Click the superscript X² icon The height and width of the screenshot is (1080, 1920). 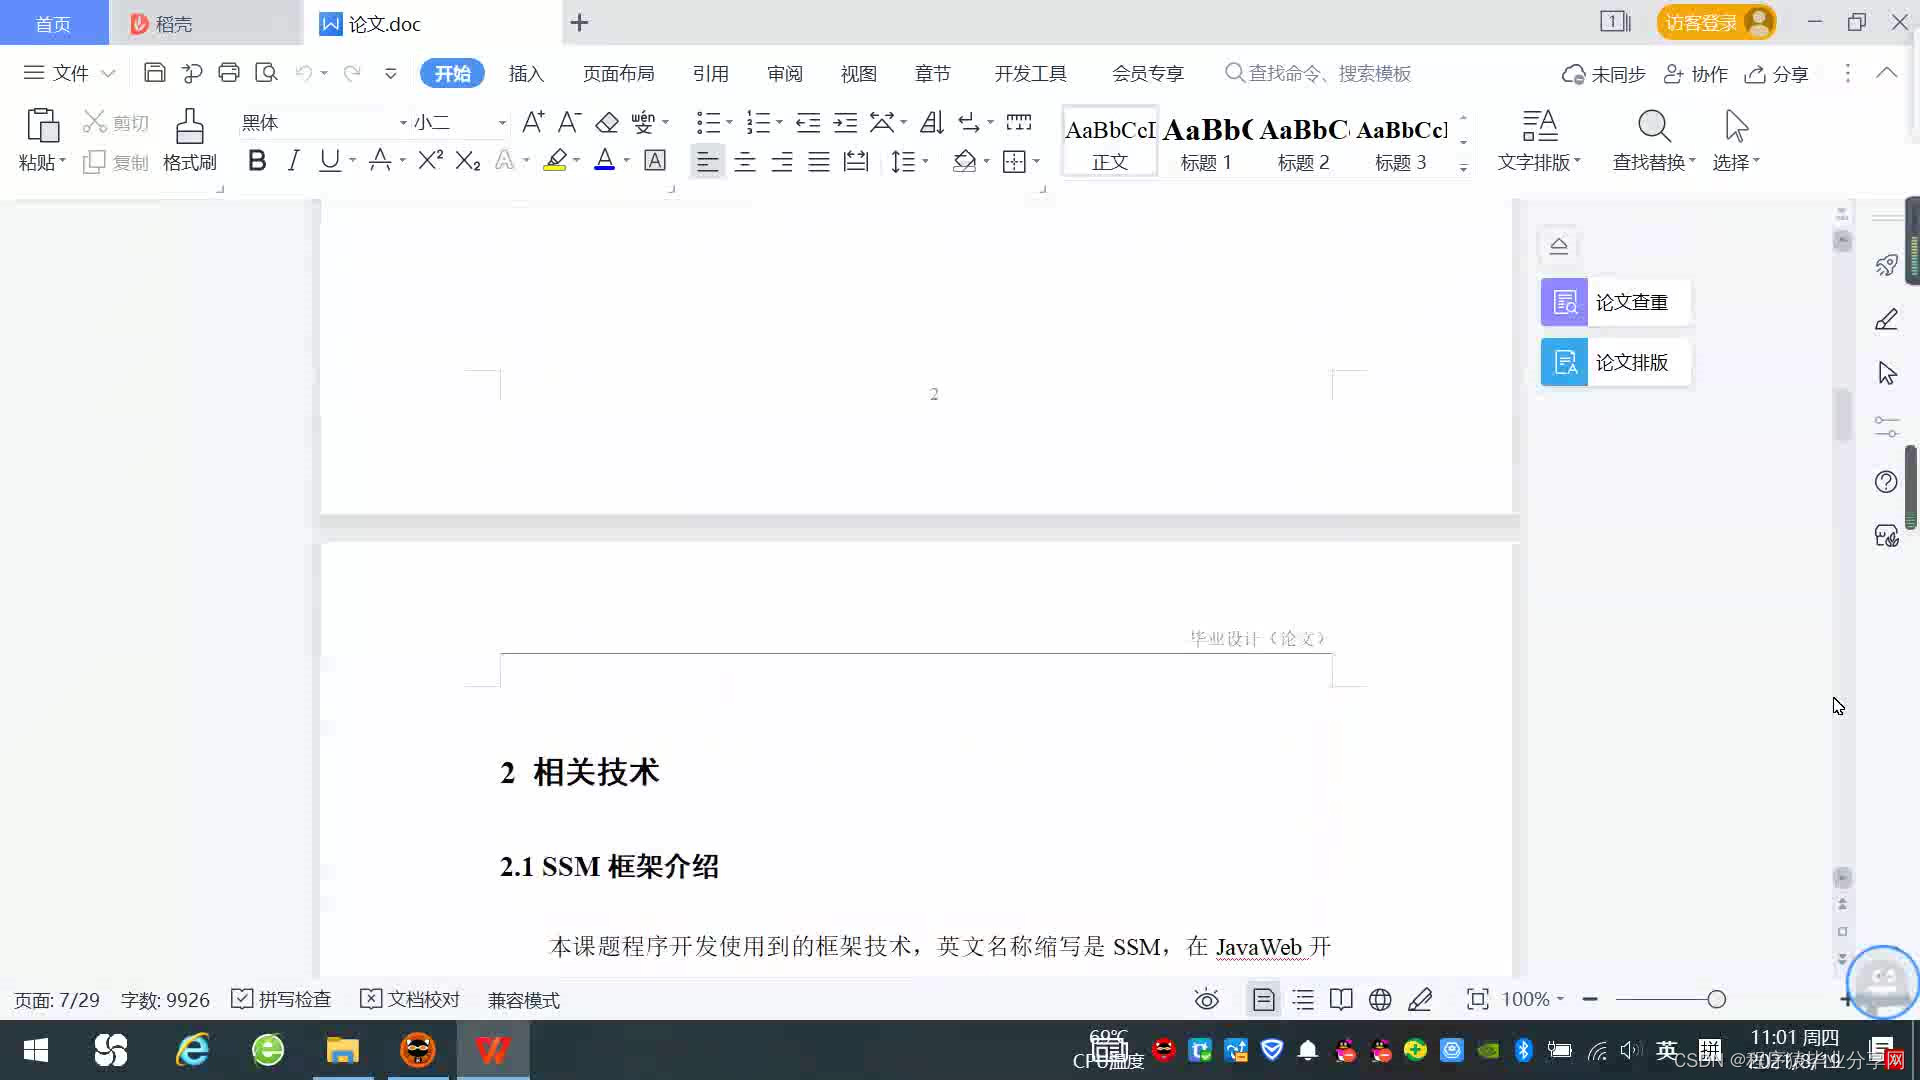430,161
